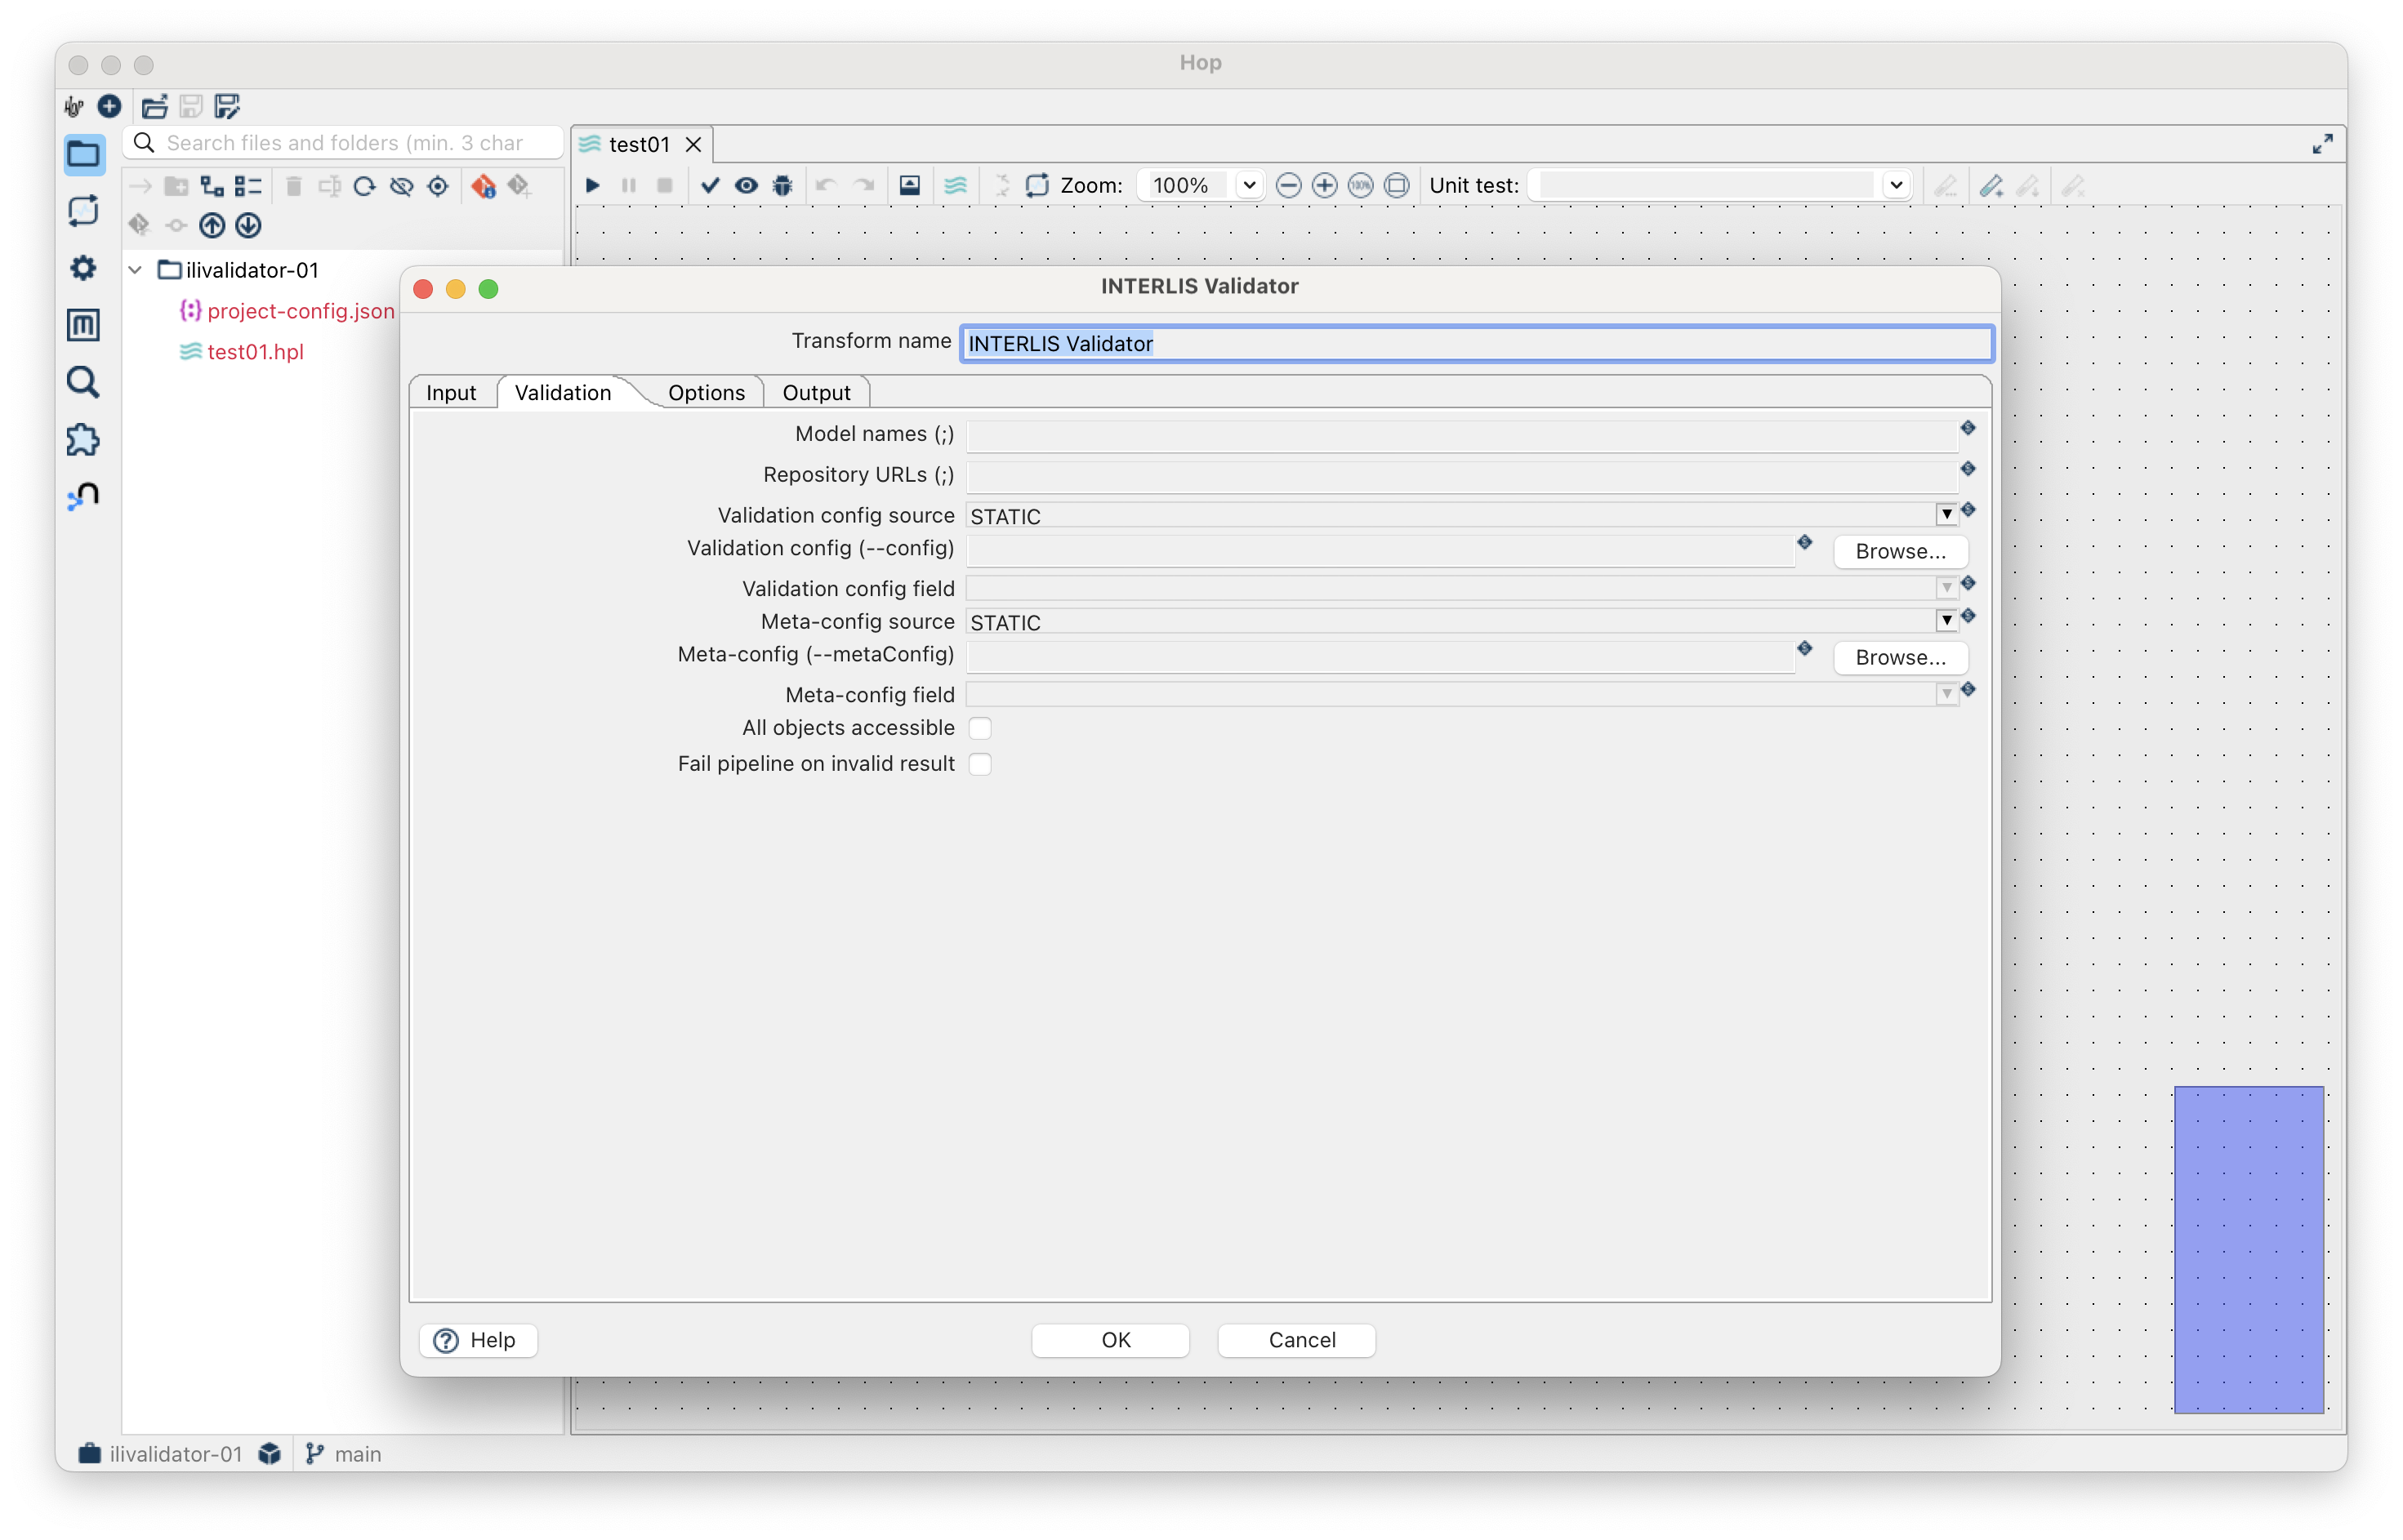The width and height of the screenshot is (2403, 1540).
Task: Click the debug pipeline bug icon
Action: (x=783, y=185)
